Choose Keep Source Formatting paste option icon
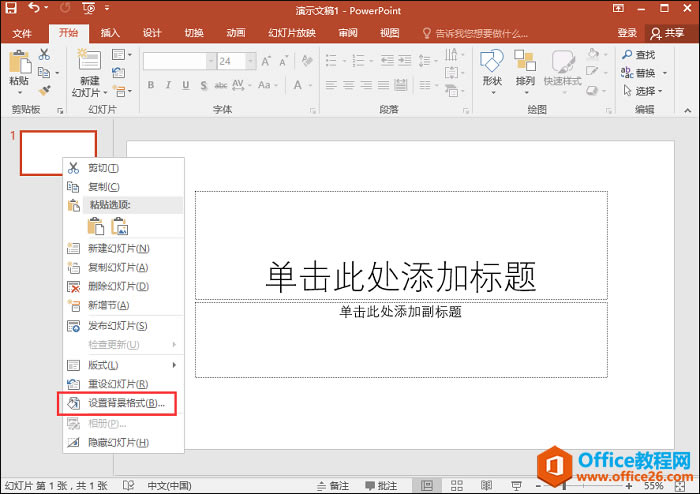Screen dimensions: 700x494 point(96,226)
